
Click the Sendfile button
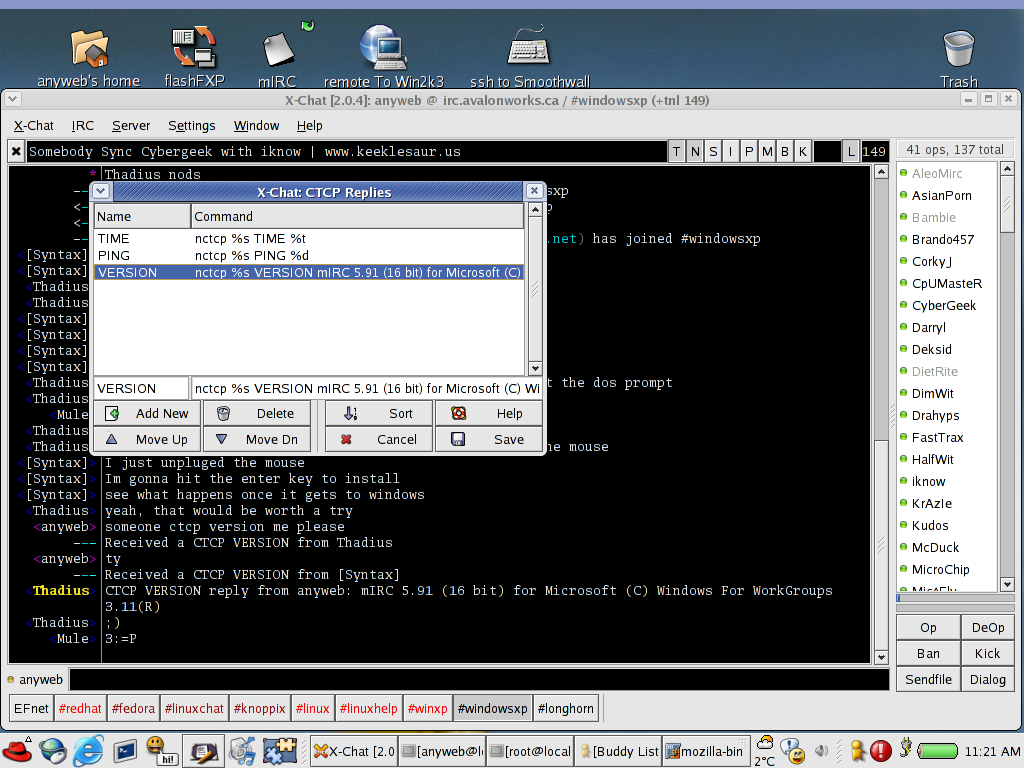(x=928, y=680)
